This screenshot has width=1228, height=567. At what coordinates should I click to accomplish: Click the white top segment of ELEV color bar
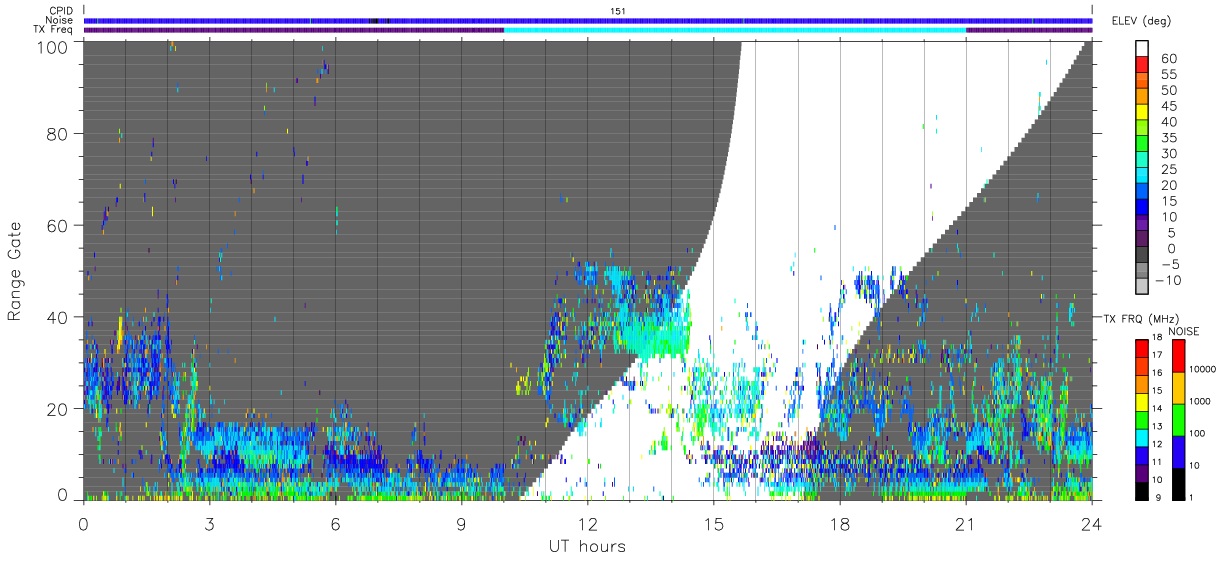pos(1143,49)
